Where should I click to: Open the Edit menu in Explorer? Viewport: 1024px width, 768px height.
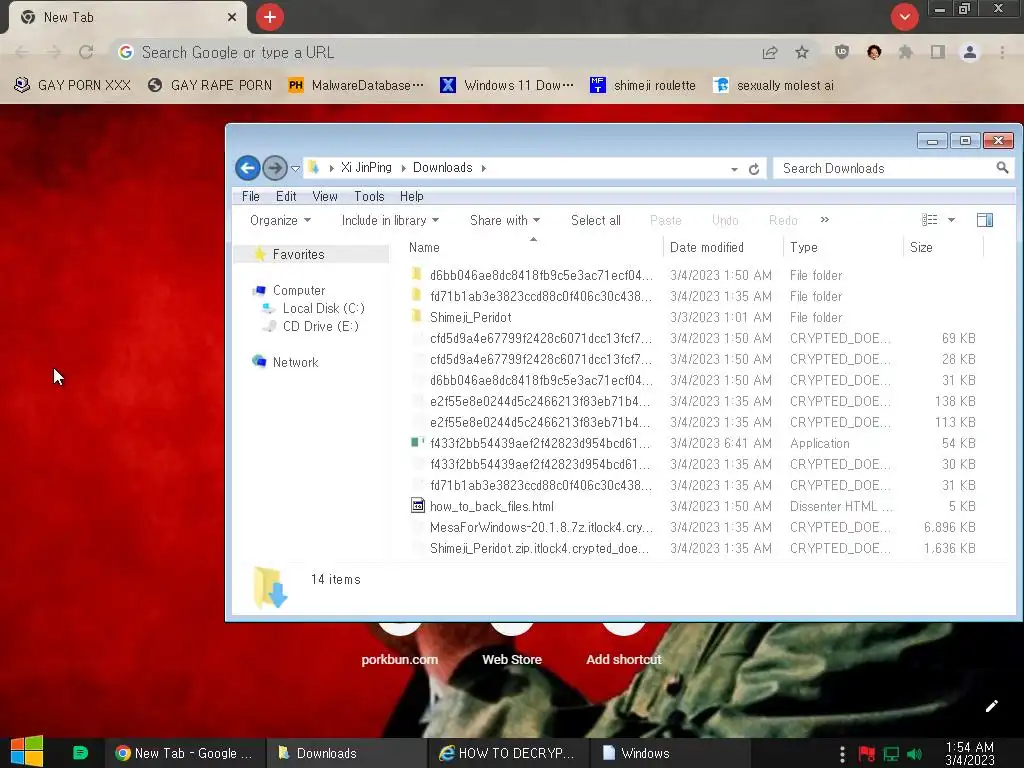[286, 196]
